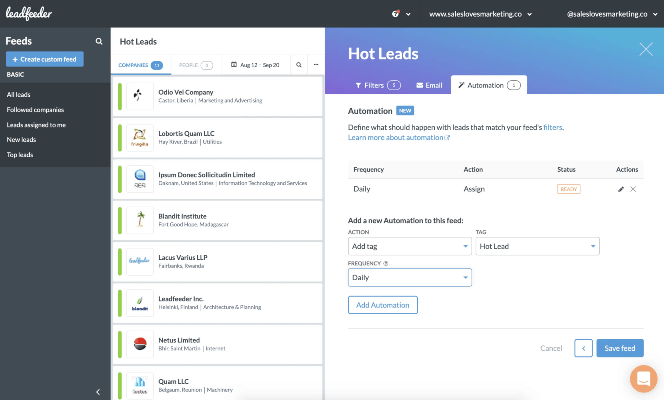Select the People tab in Hot Leads

tap(194, 64)
